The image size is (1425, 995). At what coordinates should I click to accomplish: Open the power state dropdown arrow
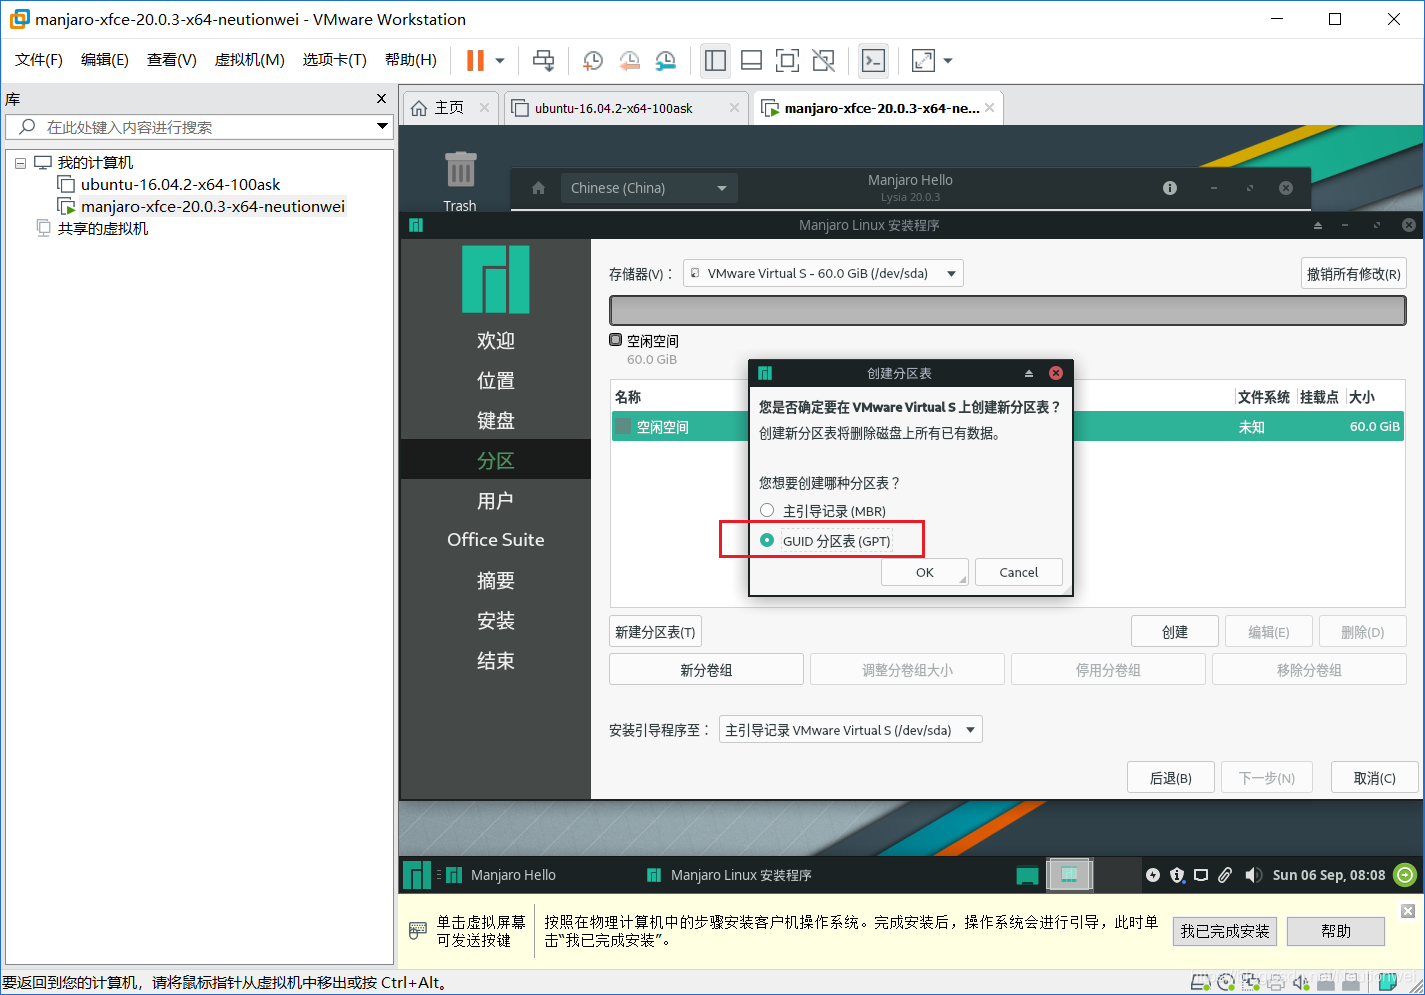[x=500, y=61]
